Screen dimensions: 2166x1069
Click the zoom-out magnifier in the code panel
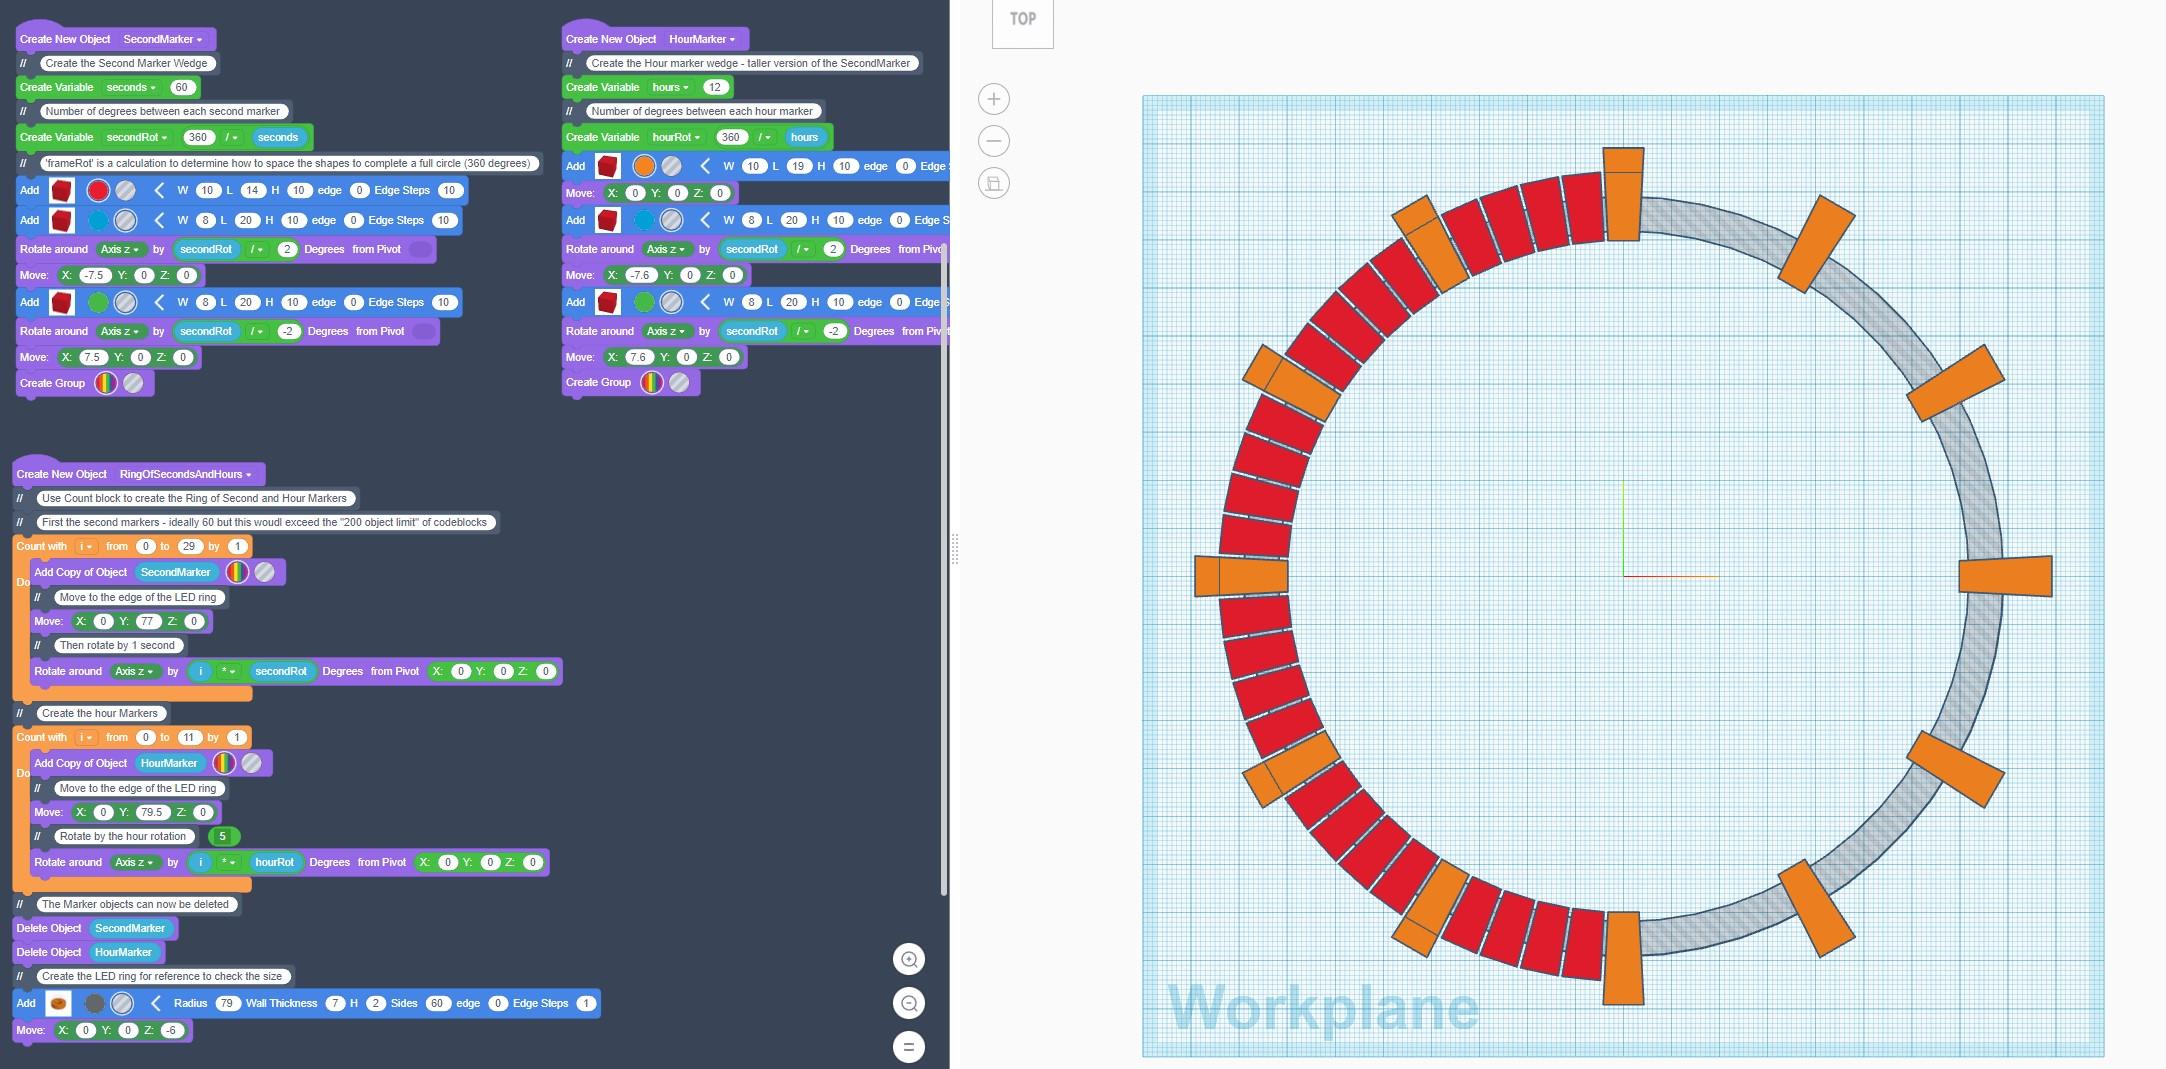(x=908, y=1003)
